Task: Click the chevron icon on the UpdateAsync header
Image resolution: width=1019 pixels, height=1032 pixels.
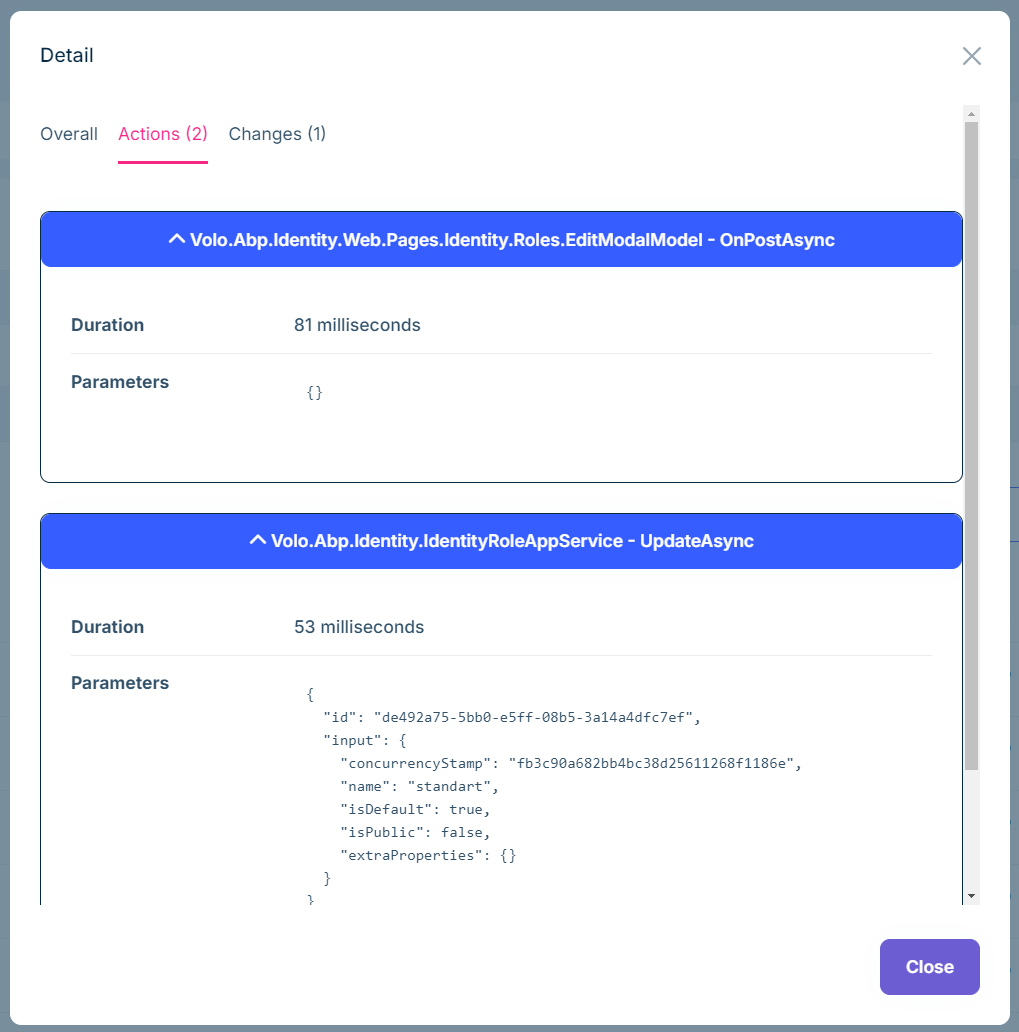Action: 257,541
